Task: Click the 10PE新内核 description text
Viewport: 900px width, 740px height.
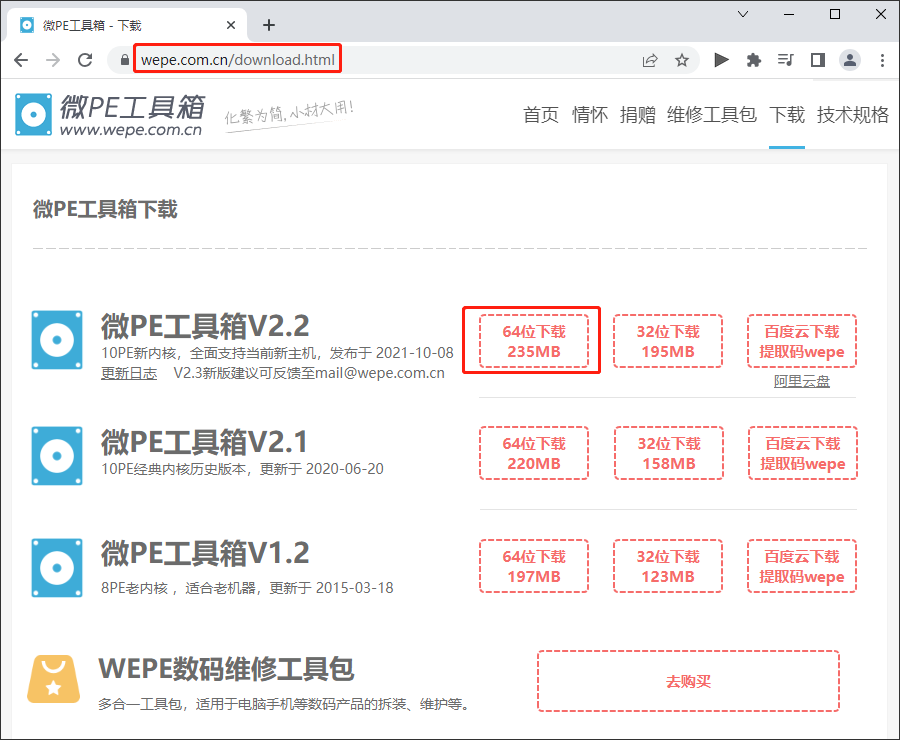Action: [x=277, y=352]
